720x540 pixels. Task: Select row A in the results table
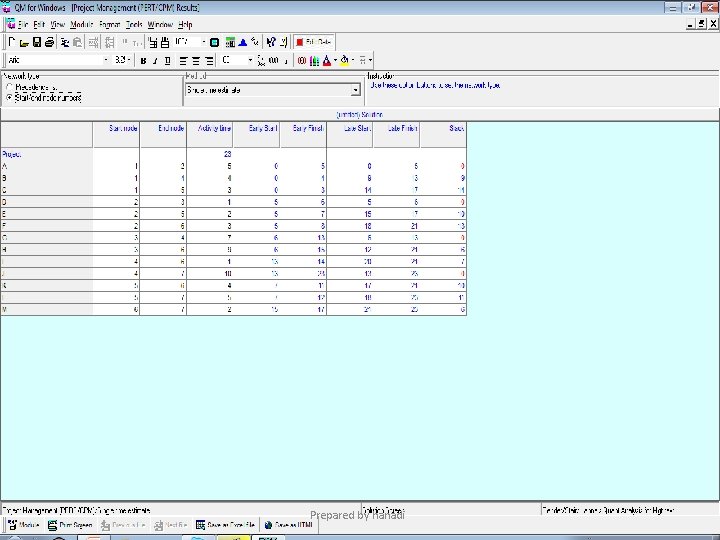pos(234,166)
